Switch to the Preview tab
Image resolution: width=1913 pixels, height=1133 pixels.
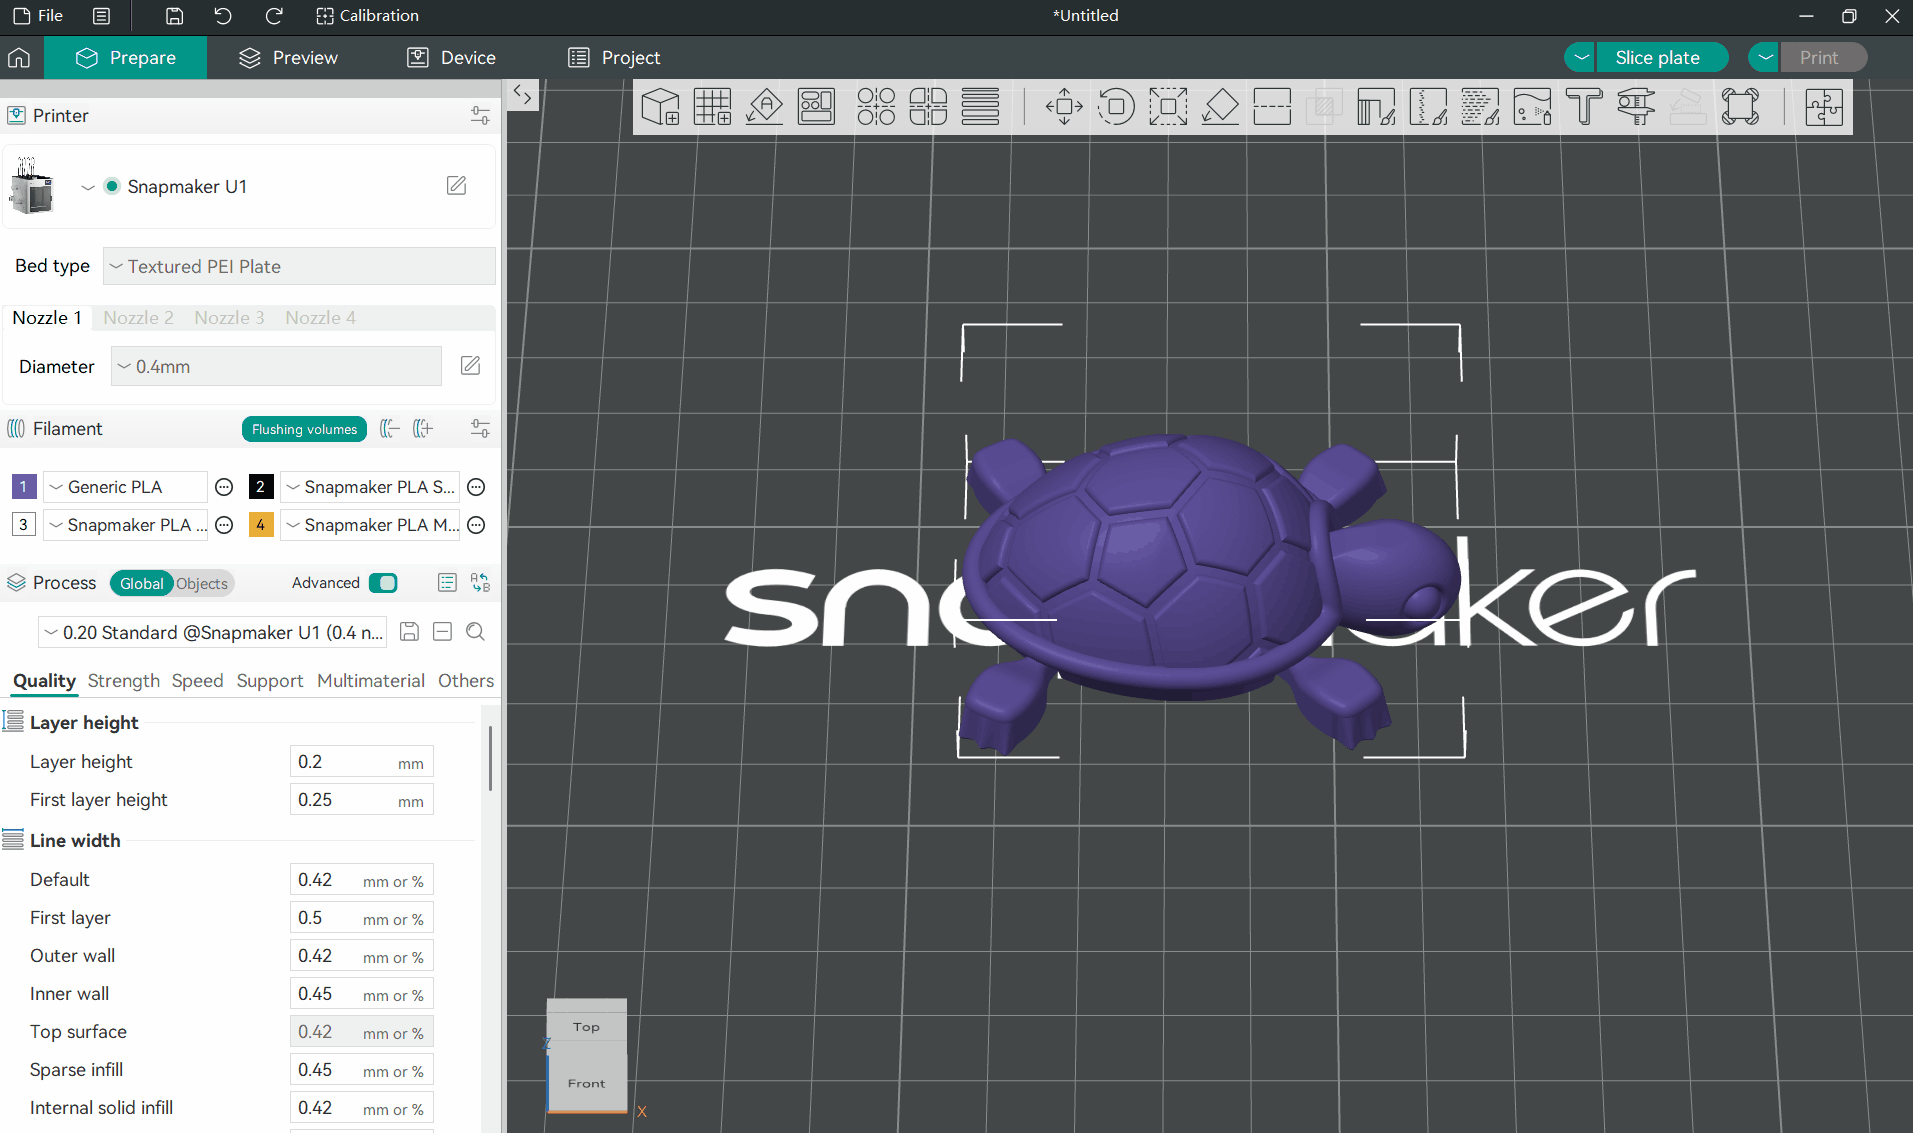(287, 57)
